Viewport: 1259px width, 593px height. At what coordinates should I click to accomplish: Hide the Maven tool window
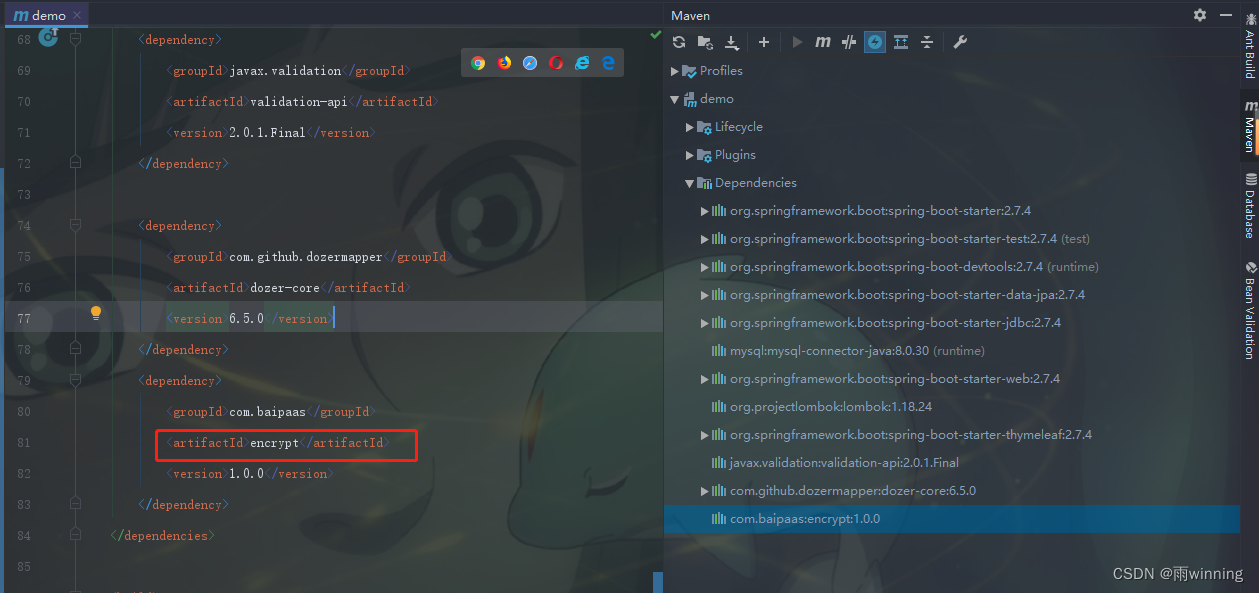pos(1225,15)
